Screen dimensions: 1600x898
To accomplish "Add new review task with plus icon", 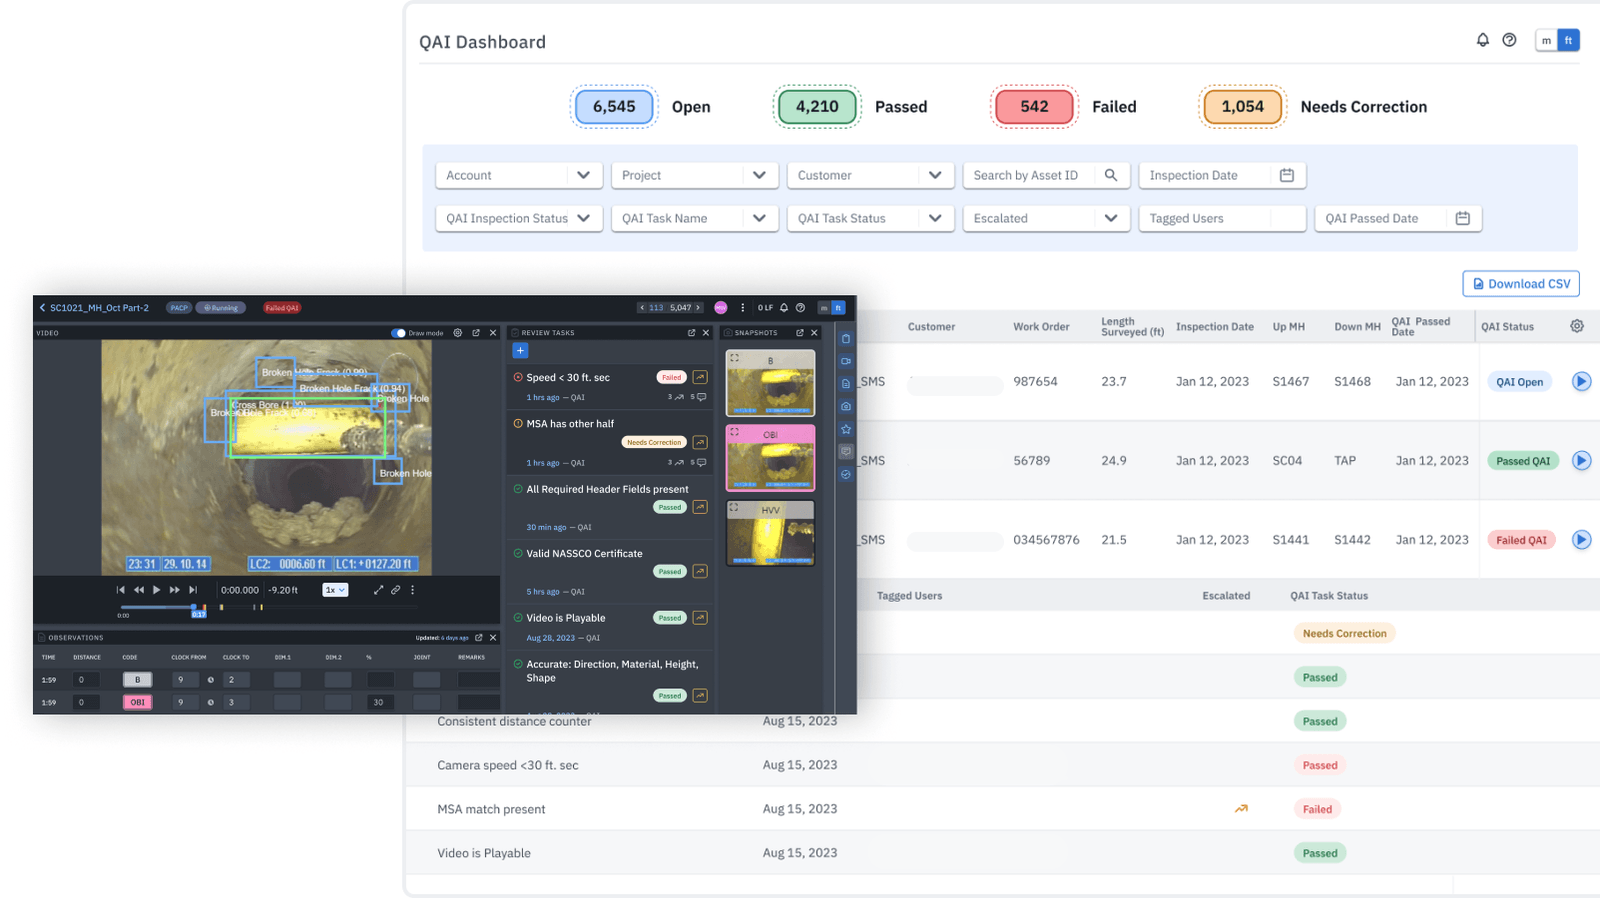I will 520,351.
